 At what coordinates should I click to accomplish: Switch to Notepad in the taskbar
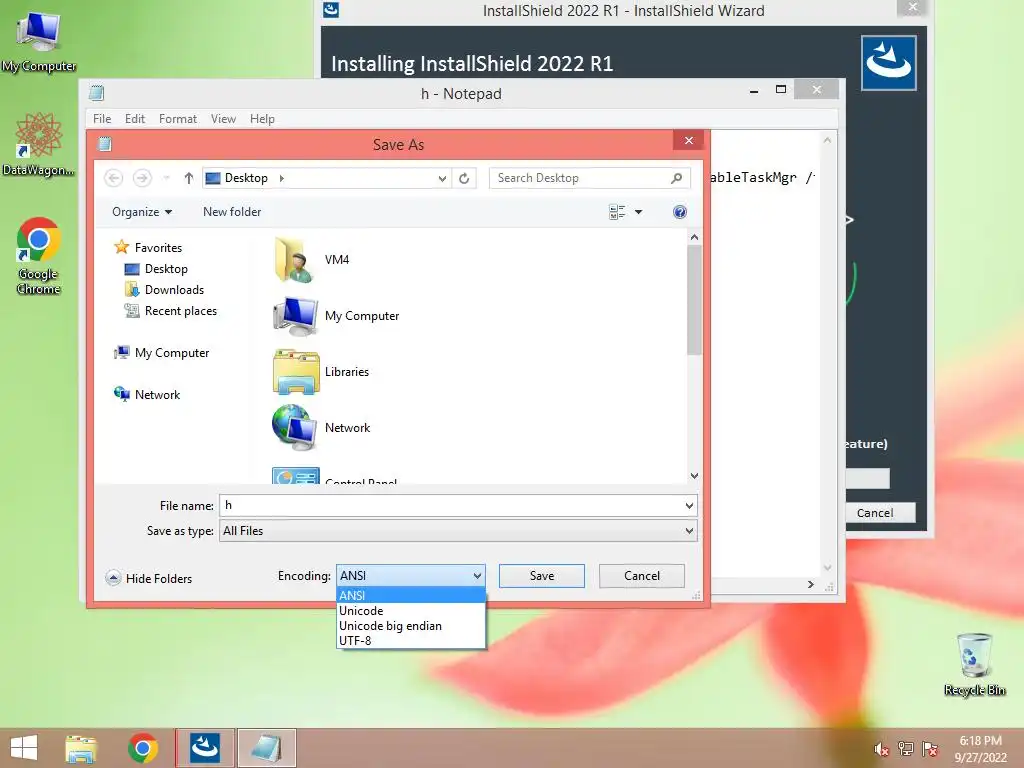(x=266, y=748)
